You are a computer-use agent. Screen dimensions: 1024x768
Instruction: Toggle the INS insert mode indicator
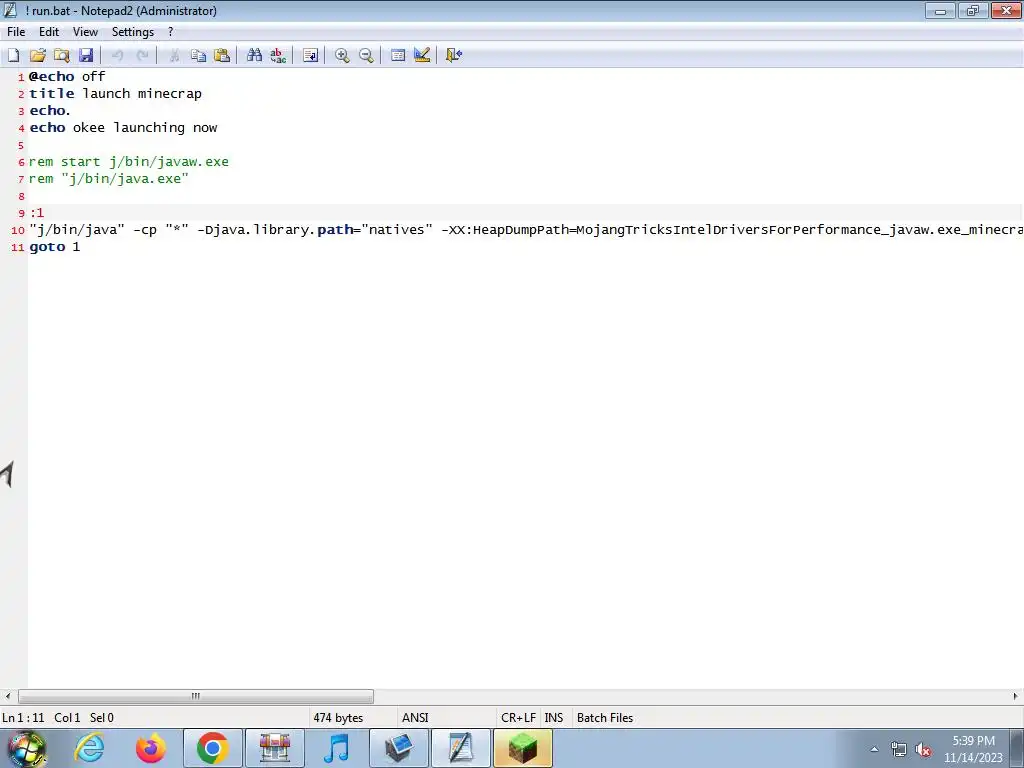coord(554,718)
